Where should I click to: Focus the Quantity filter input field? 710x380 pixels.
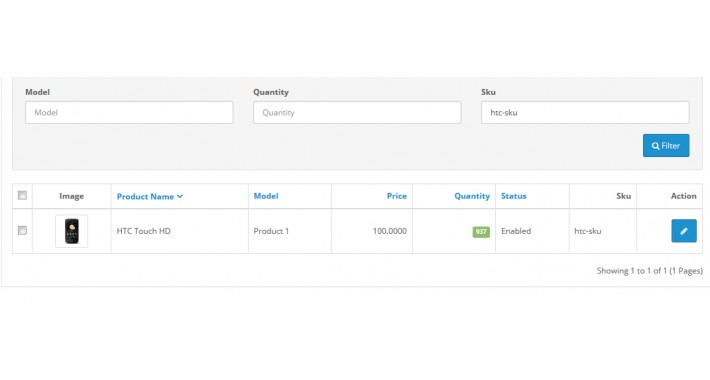pyautogui.click(x=357, y=112)
